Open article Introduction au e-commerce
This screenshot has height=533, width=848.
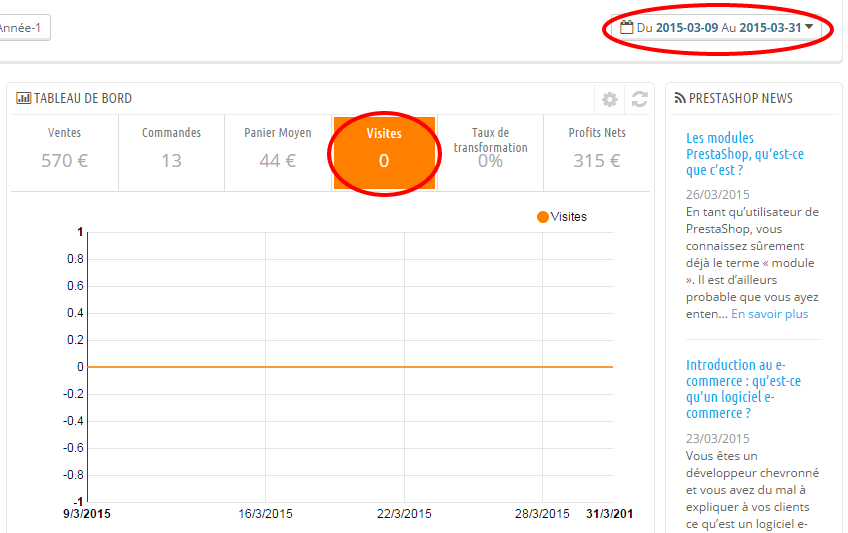point(743,389)
